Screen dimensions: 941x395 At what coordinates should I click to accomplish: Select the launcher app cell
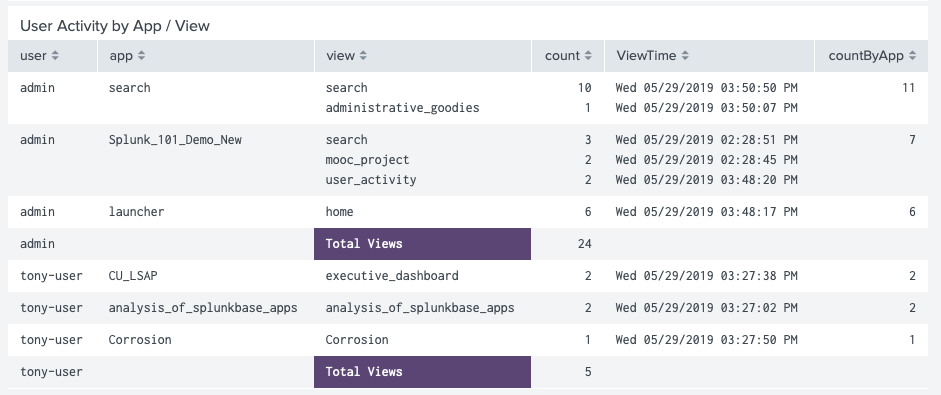[136, 212]
